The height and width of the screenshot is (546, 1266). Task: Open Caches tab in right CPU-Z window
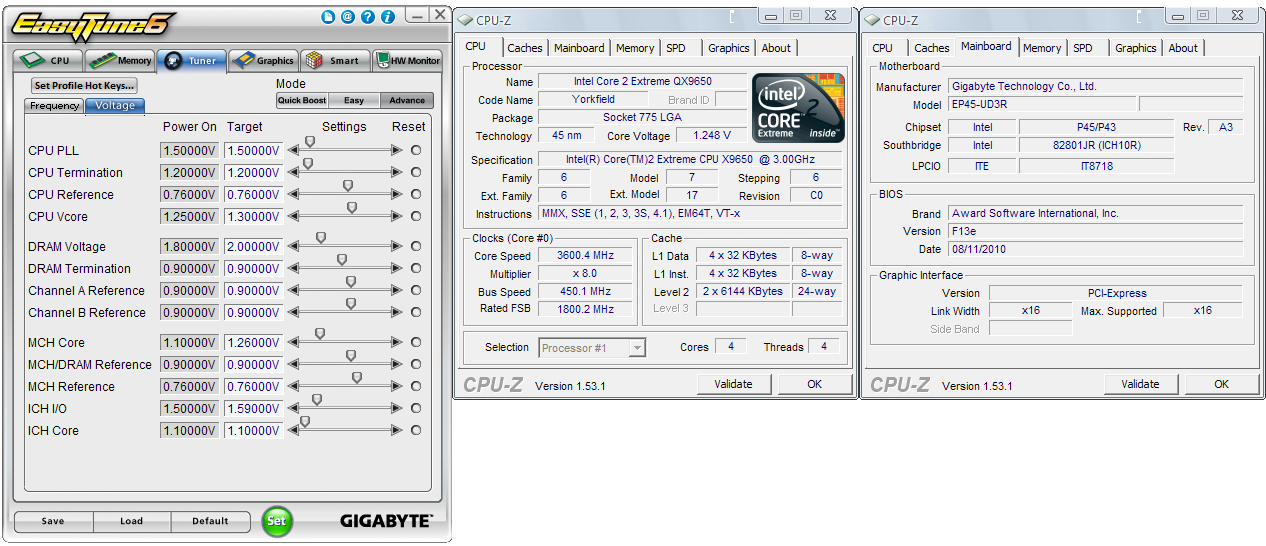931,48
